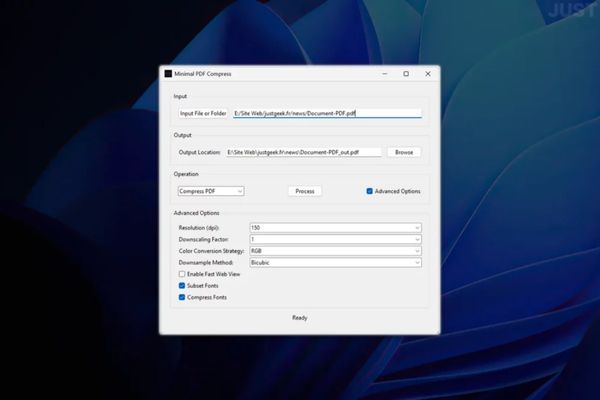Minimize the Minimal PDF Compress window
600x400 pixels.
(383, 74)
